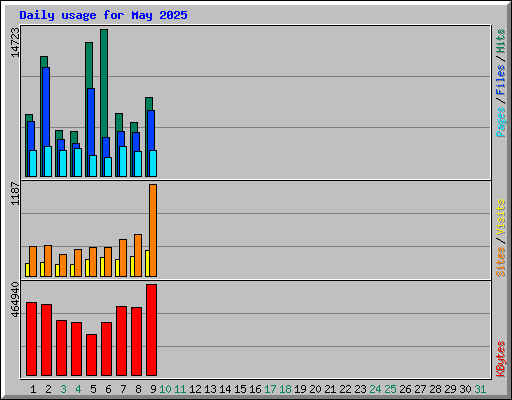Click the orange sites bar for day 2
The image size is (512, 400).
pyautogui.click(x=48, y=261)
